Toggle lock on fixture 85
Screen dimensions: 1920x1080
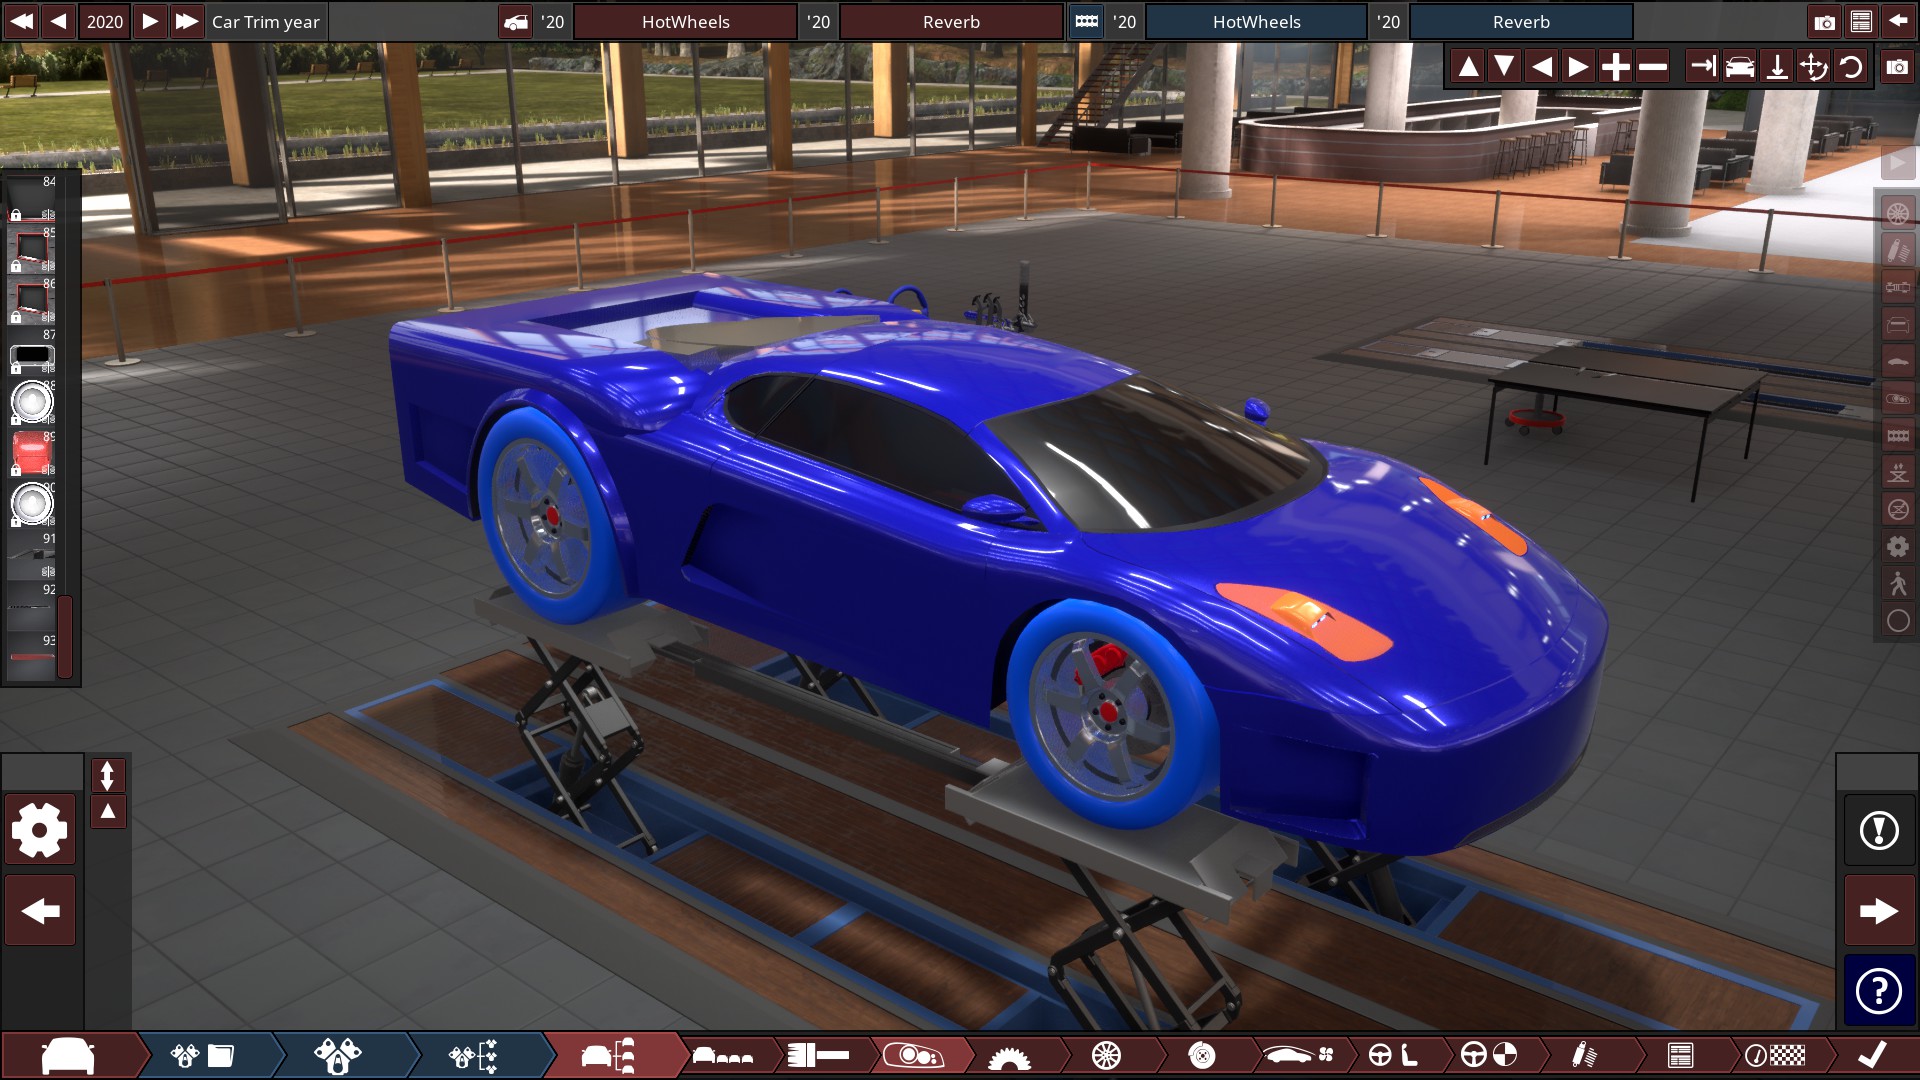point(16,266)
